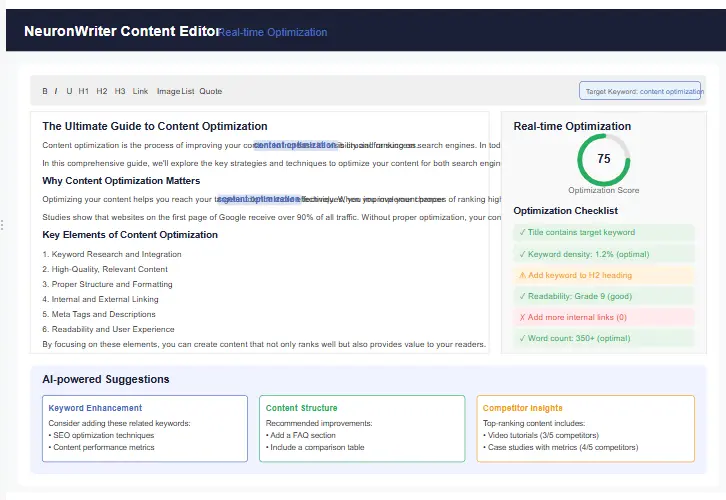Click list item '3. Proper Structure and Formatting'
Screen dimensions: 726x500
[x=107, y=284]
